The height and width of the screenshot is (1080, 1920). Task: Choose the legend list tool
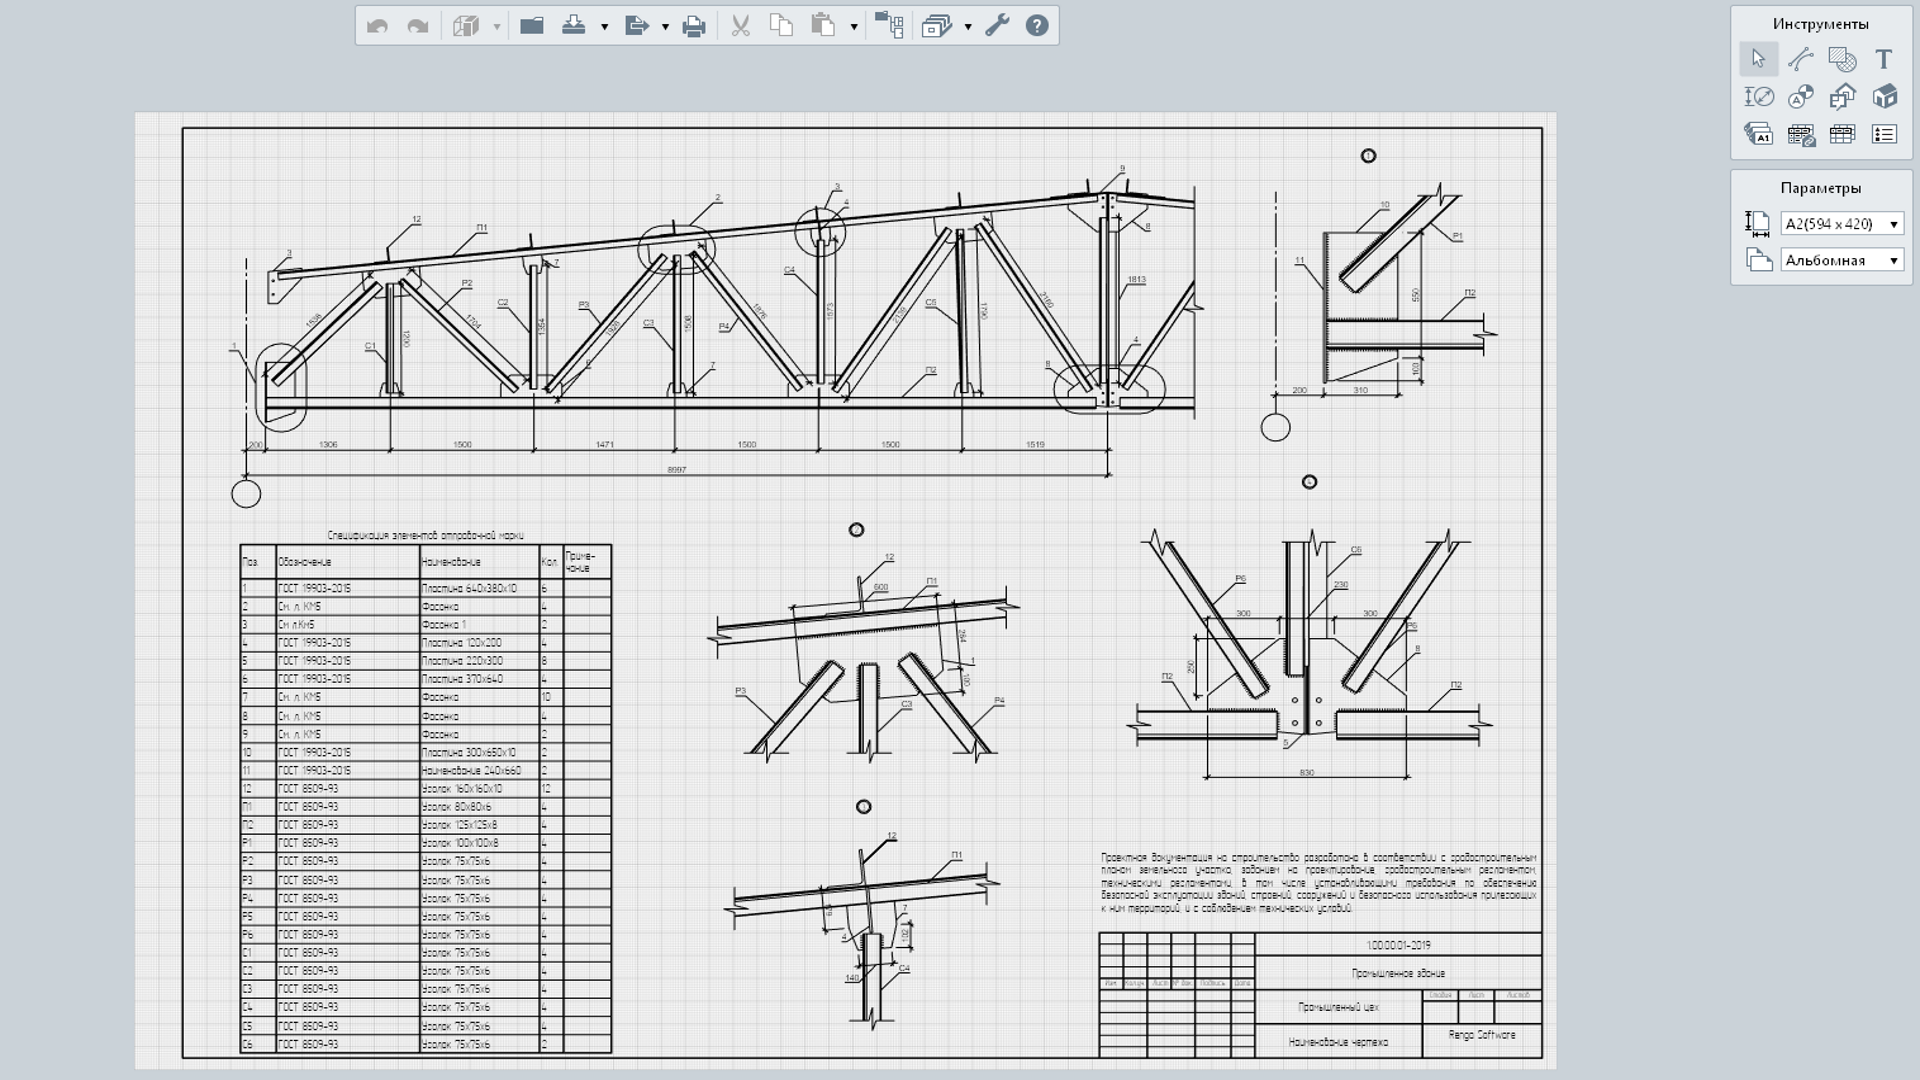[1884, 134]
